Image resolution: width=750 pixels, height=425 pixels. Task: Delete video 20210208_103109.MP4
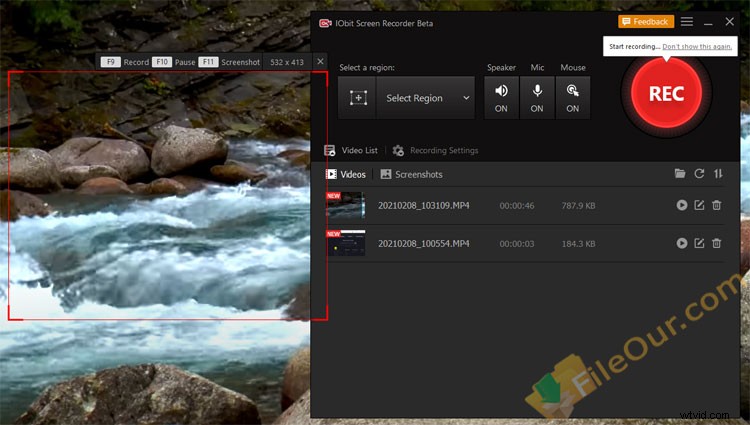[717, 205]
